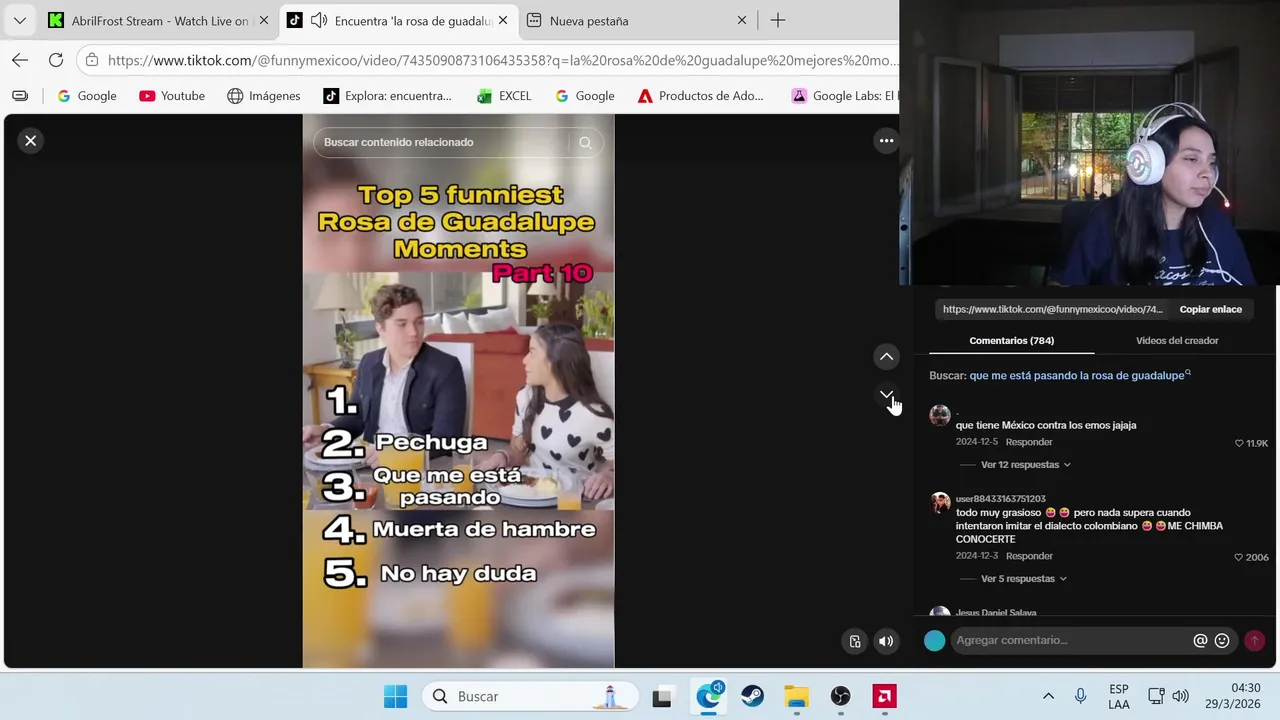Go to the next video with the down chevron

(x=886, y=396)
